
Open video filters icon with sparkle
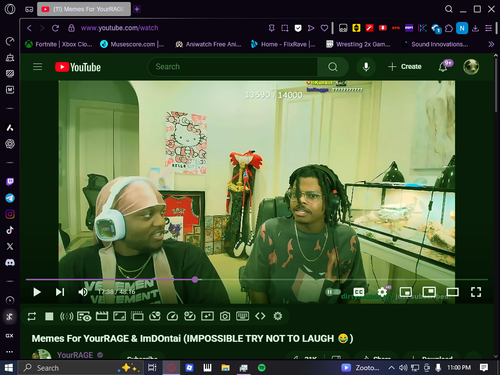(x=207, y=316)
